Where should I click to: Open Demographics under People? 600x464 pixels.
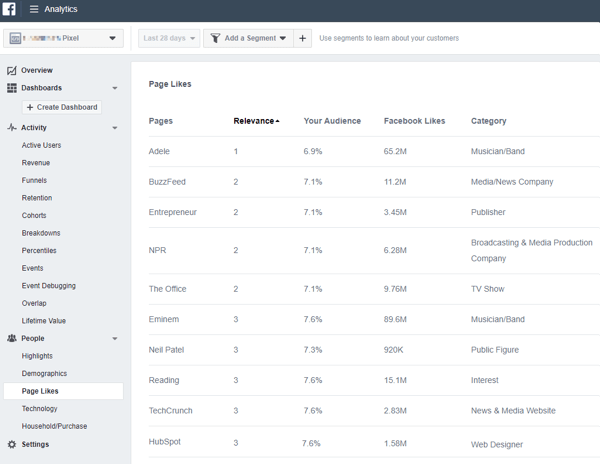[44, 374]
